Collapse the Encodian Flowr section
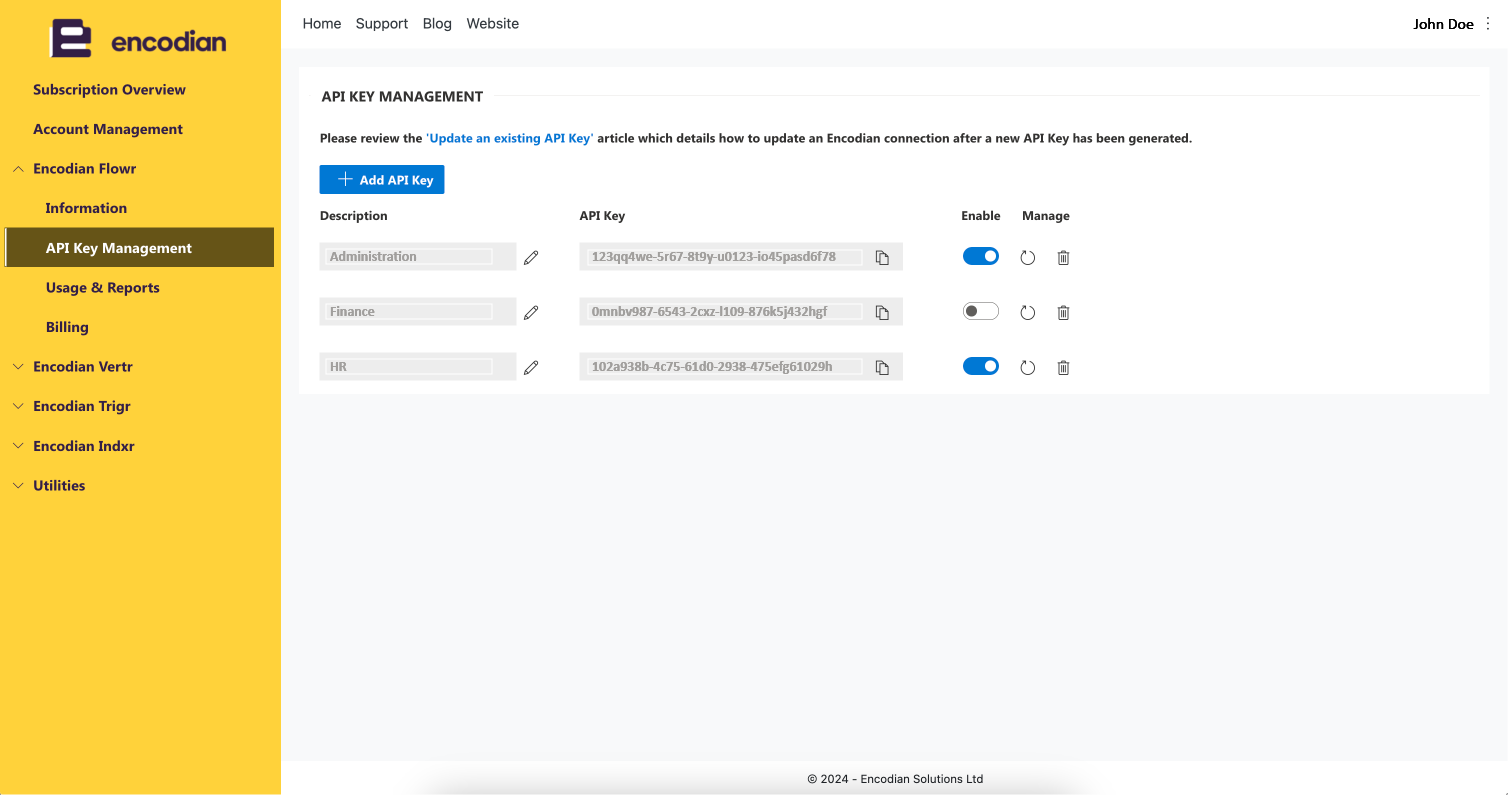Viewport: 1508px width, 795px height. coord(18,169)
